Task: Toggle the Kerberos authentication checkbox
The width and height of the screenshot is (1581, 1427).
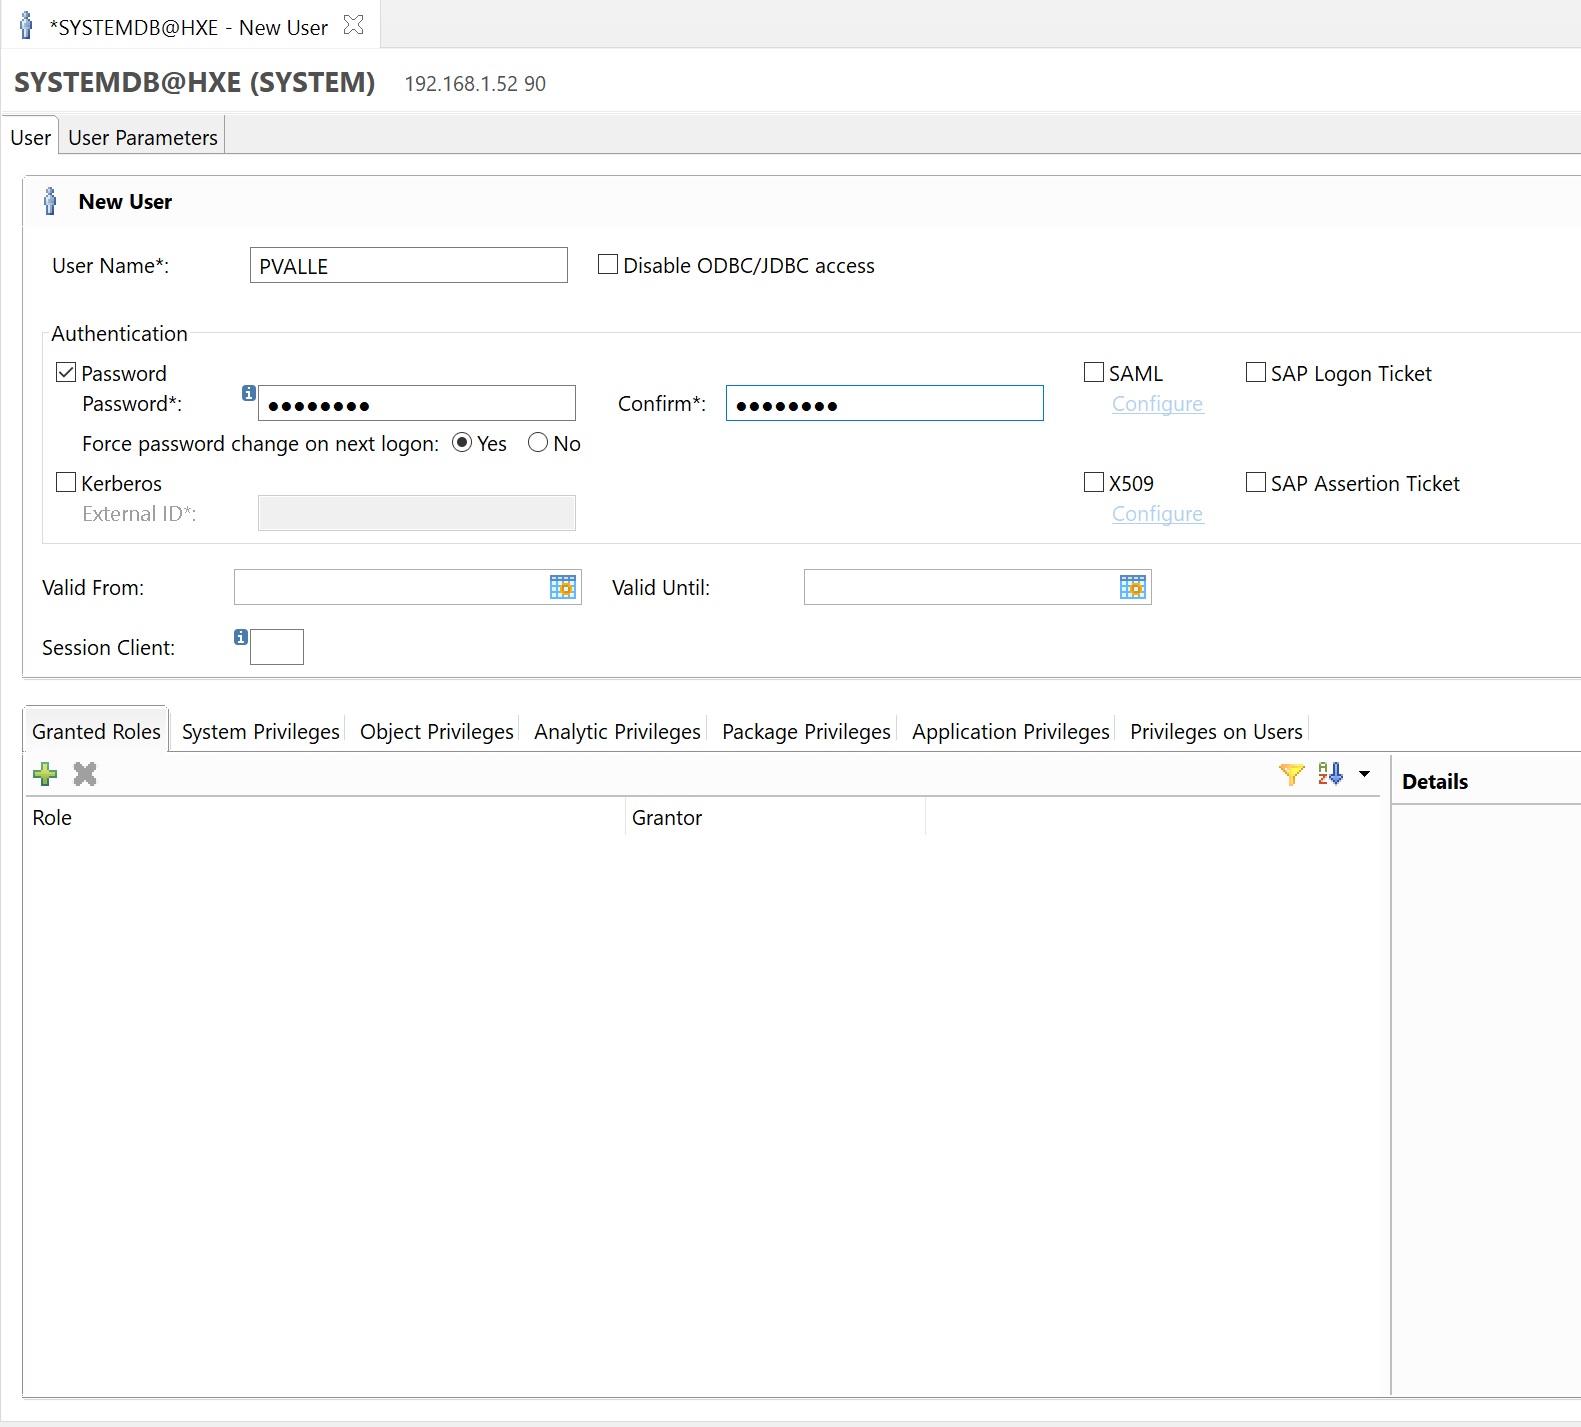Action: (67, 483)
